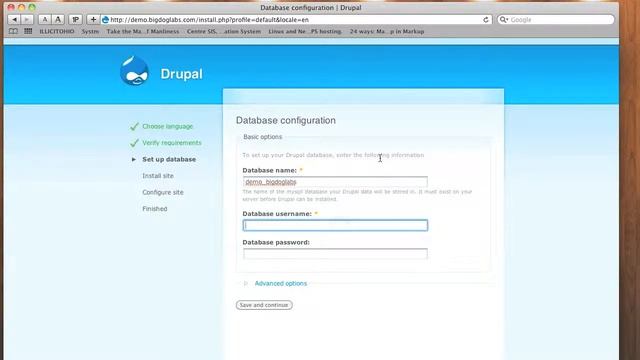
Task: Click the Database name label
Action: click(269, 170)
